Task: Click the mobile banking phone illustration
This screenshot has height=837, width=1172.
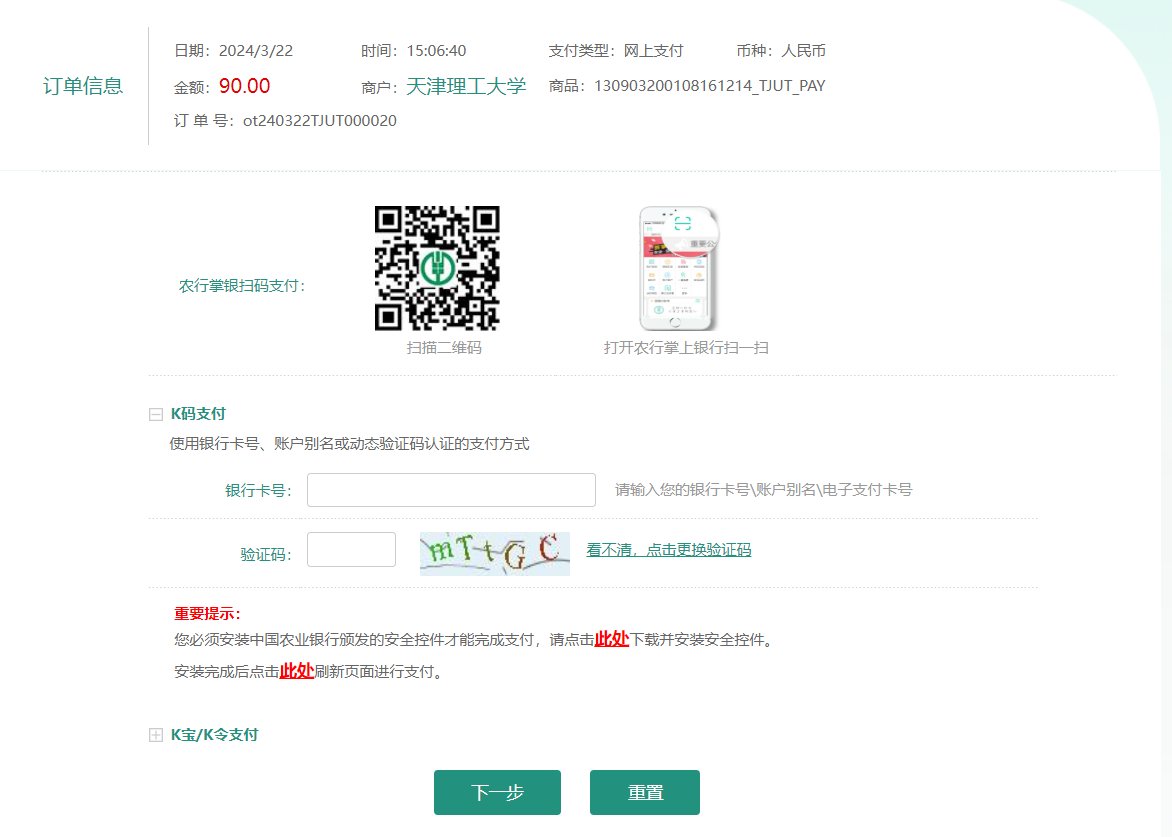Action: click(680, 269)
